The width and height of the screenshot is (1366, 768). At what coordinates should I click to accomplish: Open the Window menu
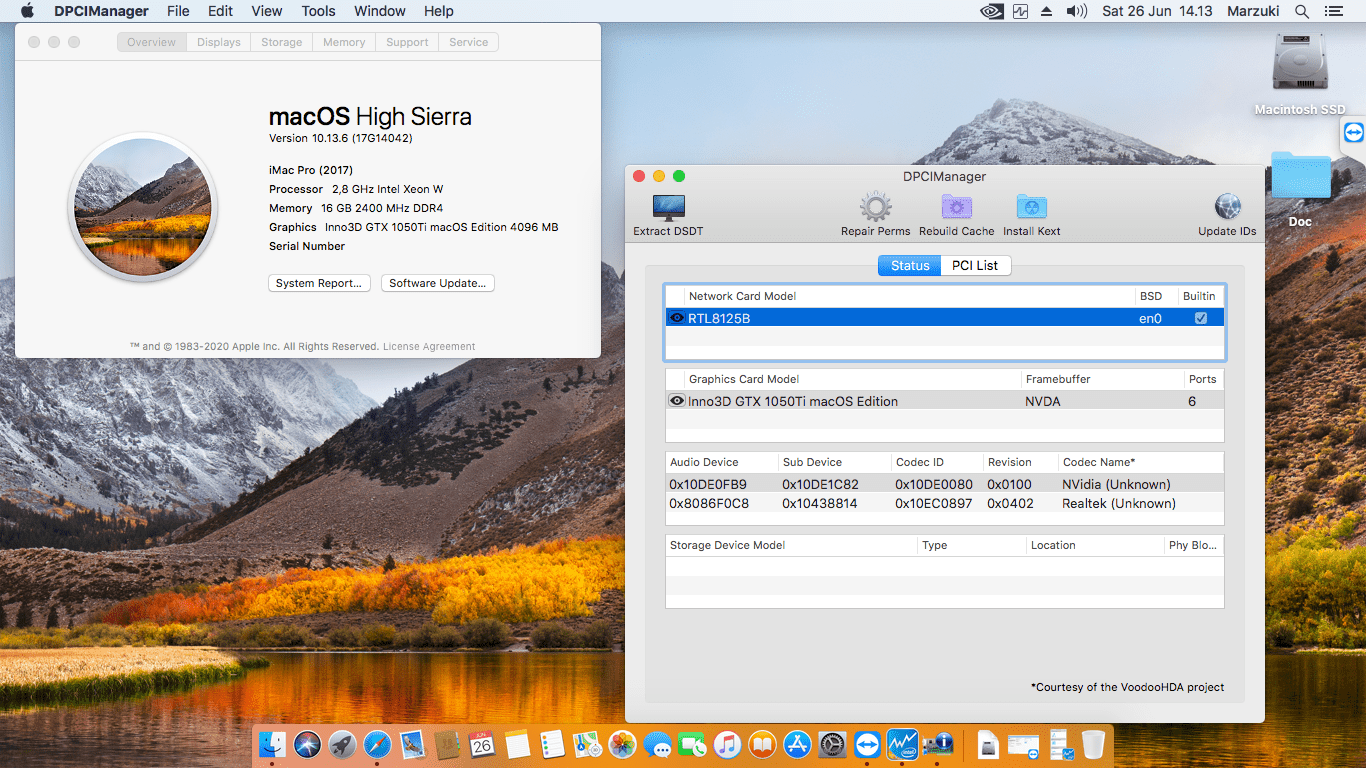point(380,11)
